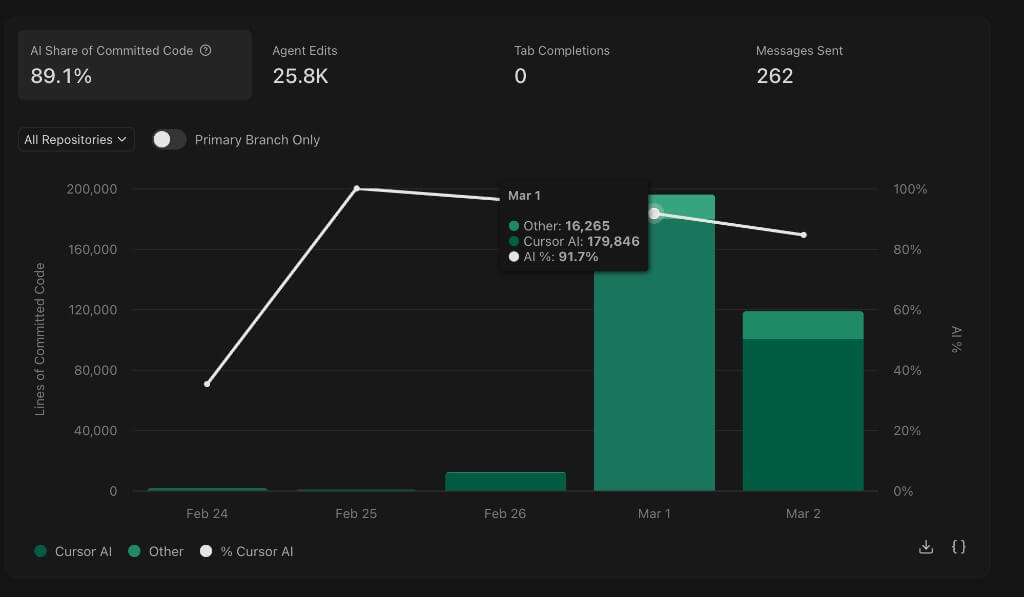Select the white data point on Mar 1
Viewport: 1024px width, 597px height.
click(x=654, y=212)
